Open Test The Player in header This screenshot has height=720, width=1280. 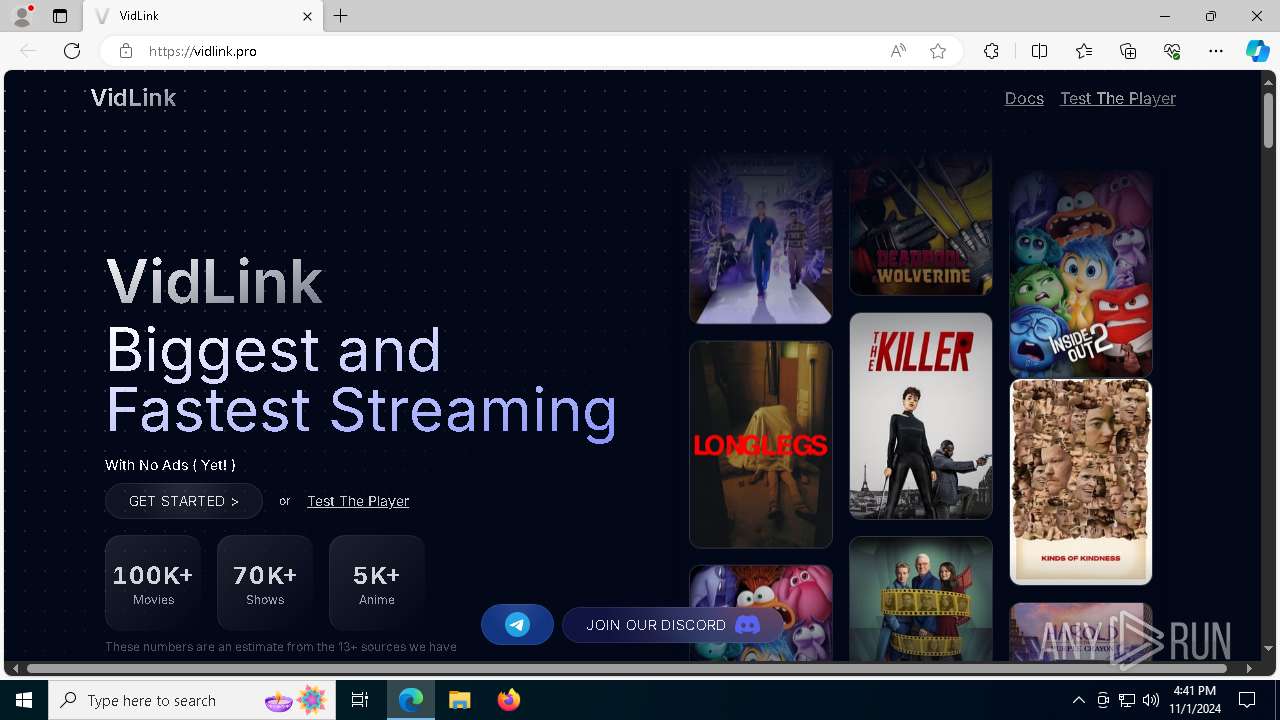1118,98
